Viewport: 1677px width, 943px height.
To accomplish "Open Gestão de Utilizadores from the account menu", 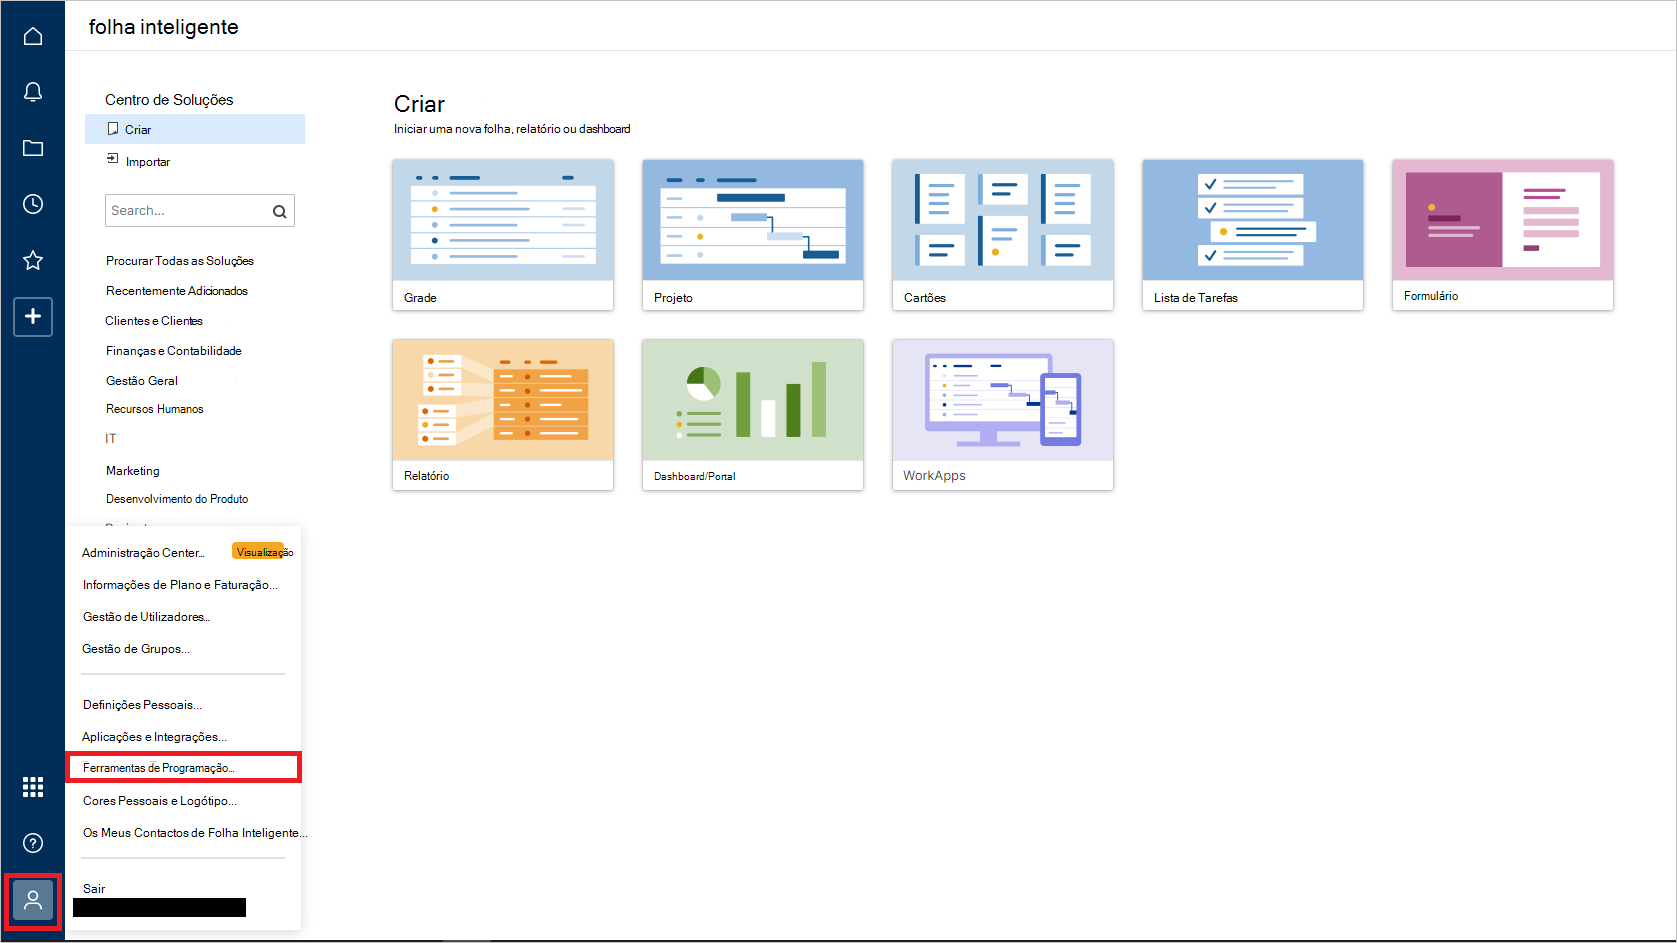I will (x=146, y=616).
